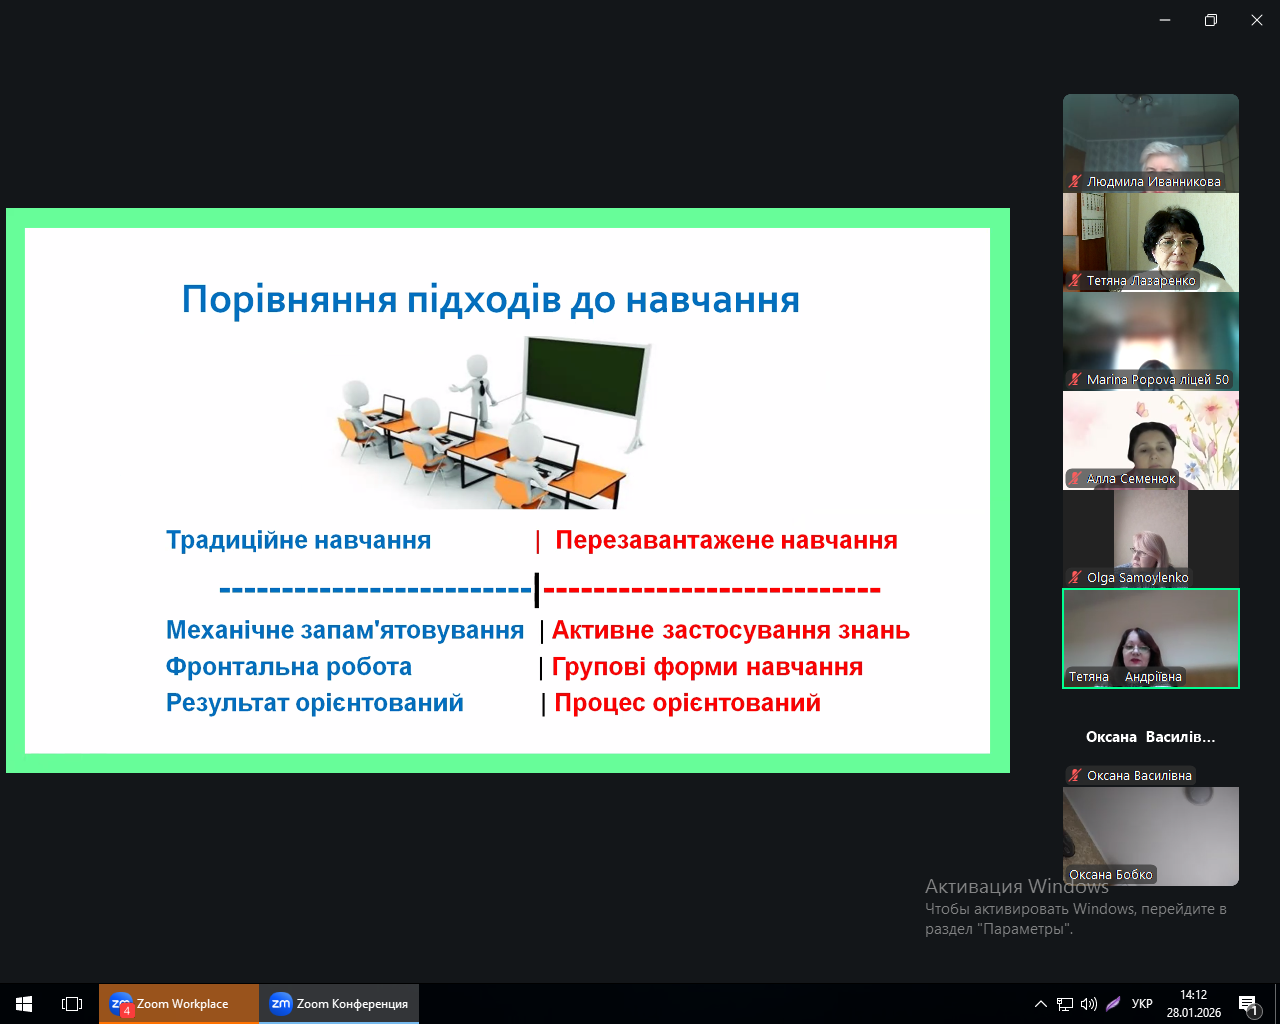
Task: Click the muted mic icon for Marina Popova
Action: click(x=1075, y=380)
